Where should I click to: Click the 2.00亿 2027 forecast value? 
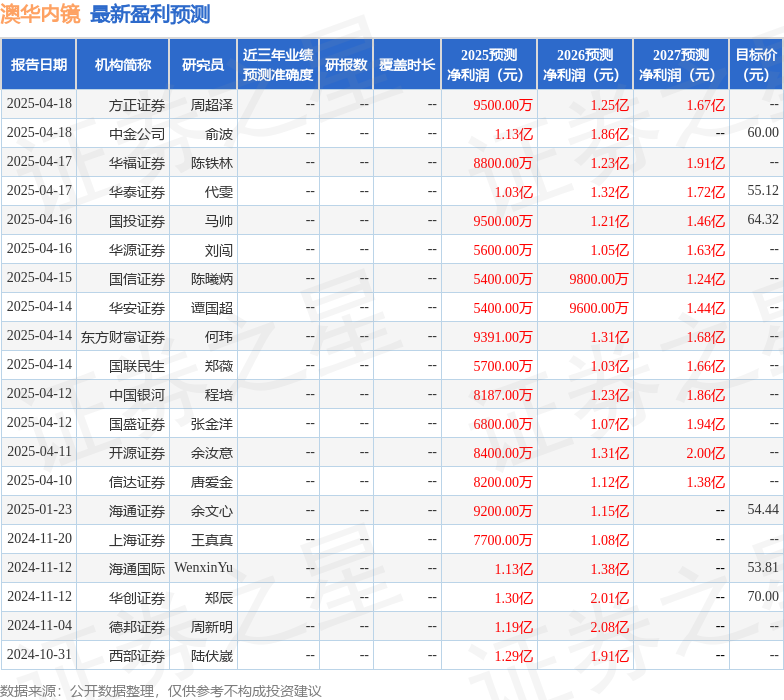pyautogui.click(x=705, y=454)
